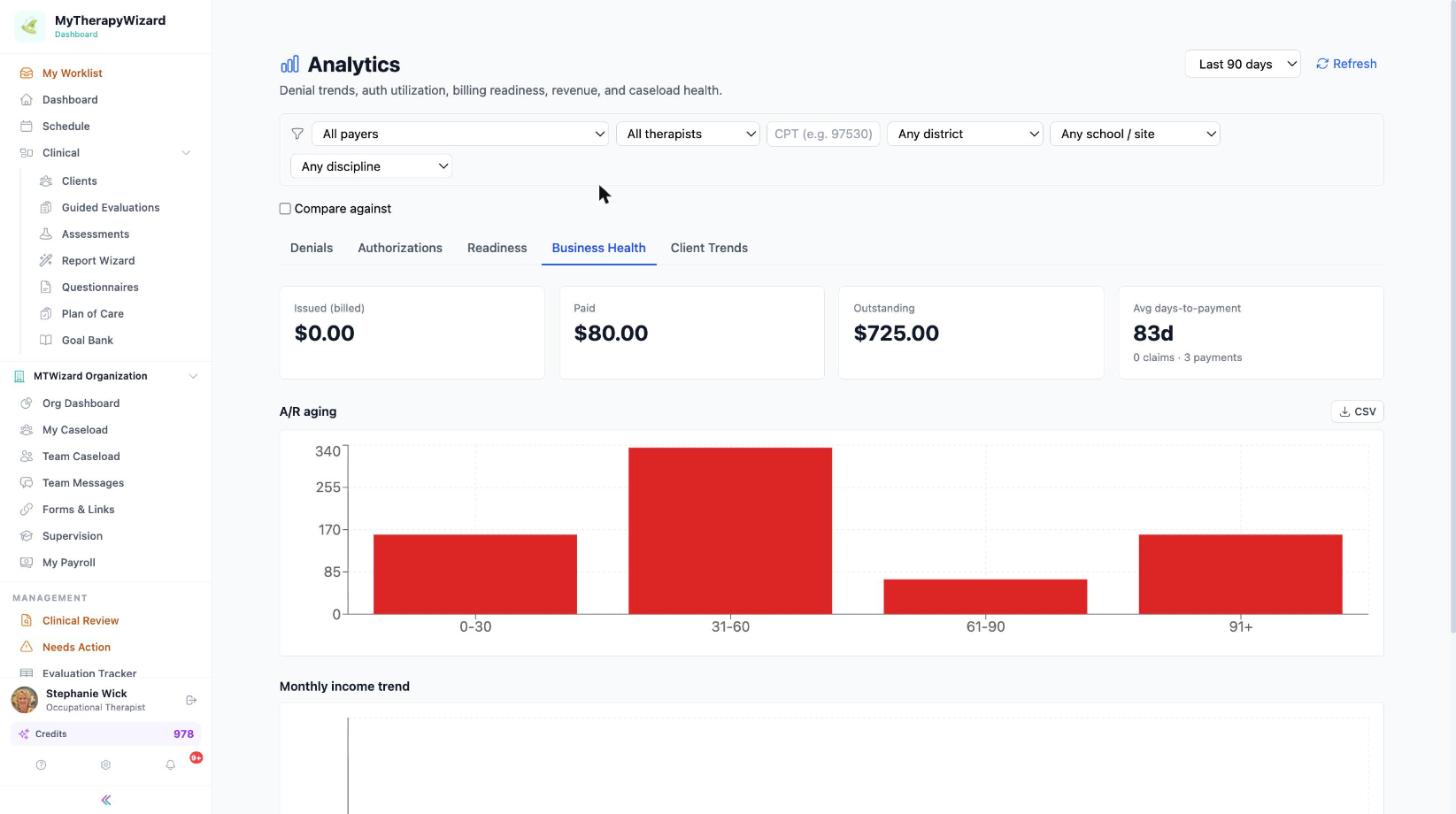The width and height of the screenshot is (1456, 814).
Task: Open the Any discipline dropdown
Action: click(371, 166)
